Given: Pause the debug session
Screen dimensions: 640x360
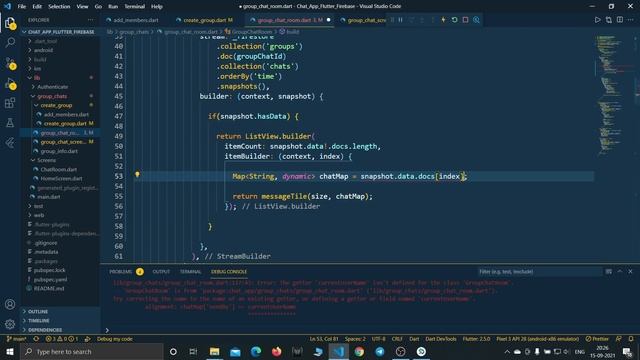Looking at the screenshot, I should (x=400, y=20).
